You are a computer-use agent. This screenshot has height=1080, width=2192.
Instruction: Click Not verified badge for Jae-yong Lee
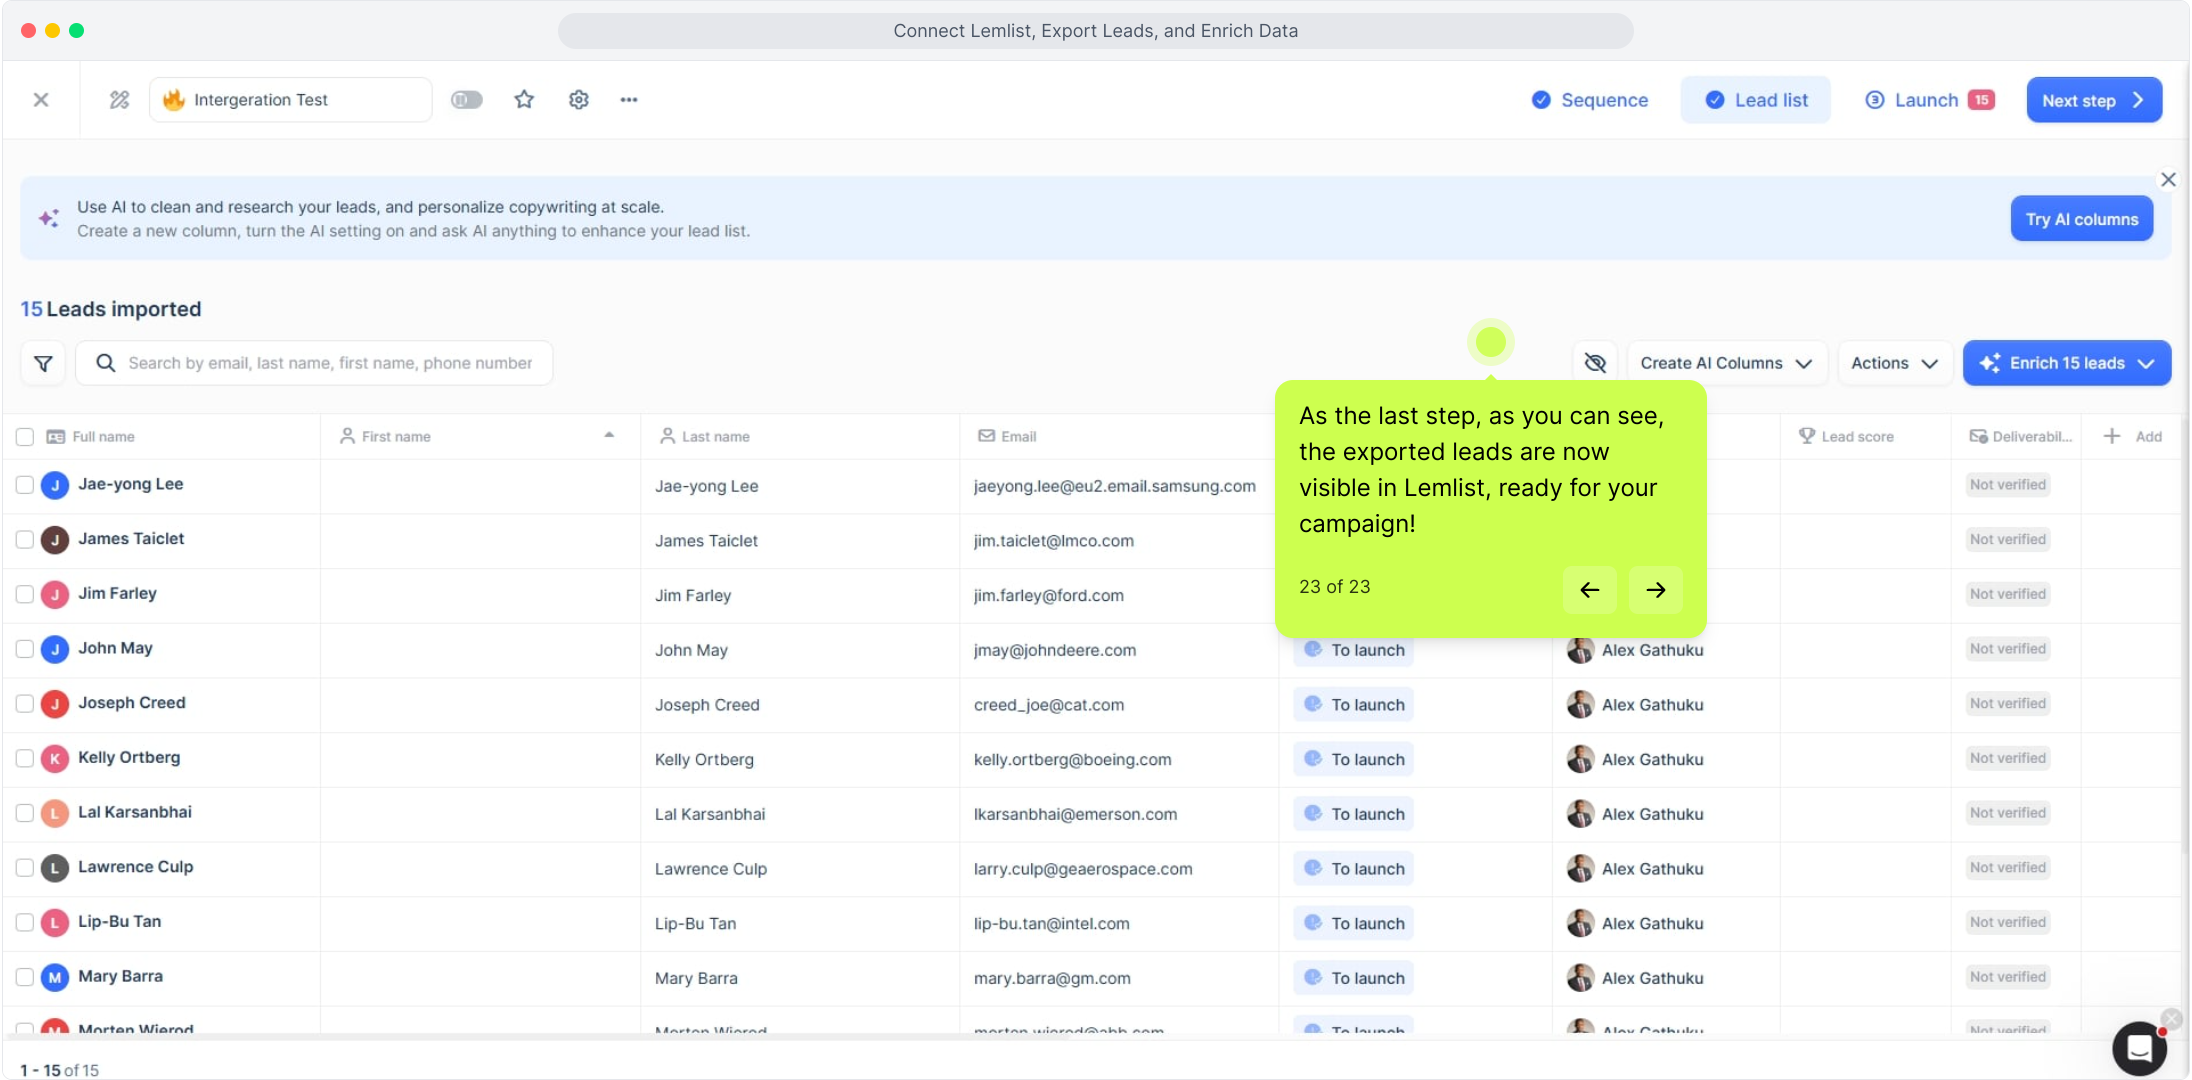[x=2008, y=485]
